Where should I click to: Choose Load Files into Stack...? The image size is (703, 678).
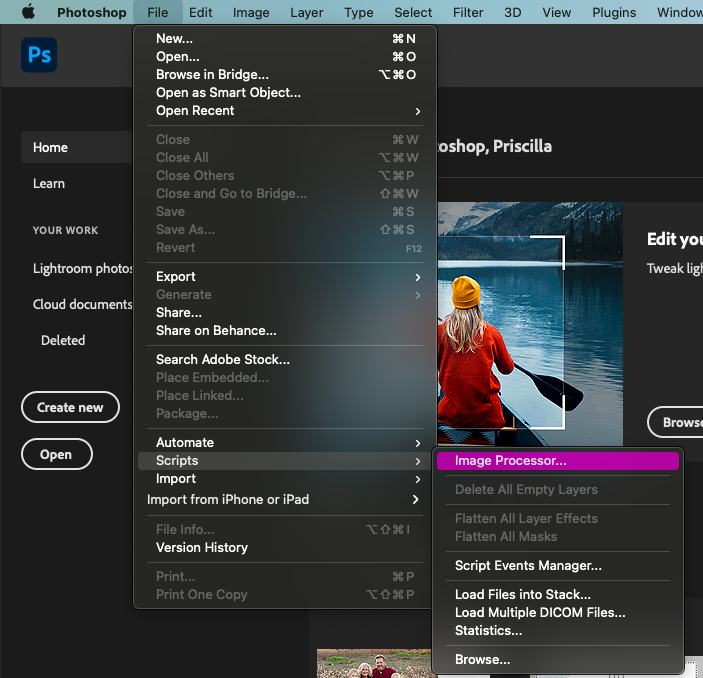click(x=558, y=595)
